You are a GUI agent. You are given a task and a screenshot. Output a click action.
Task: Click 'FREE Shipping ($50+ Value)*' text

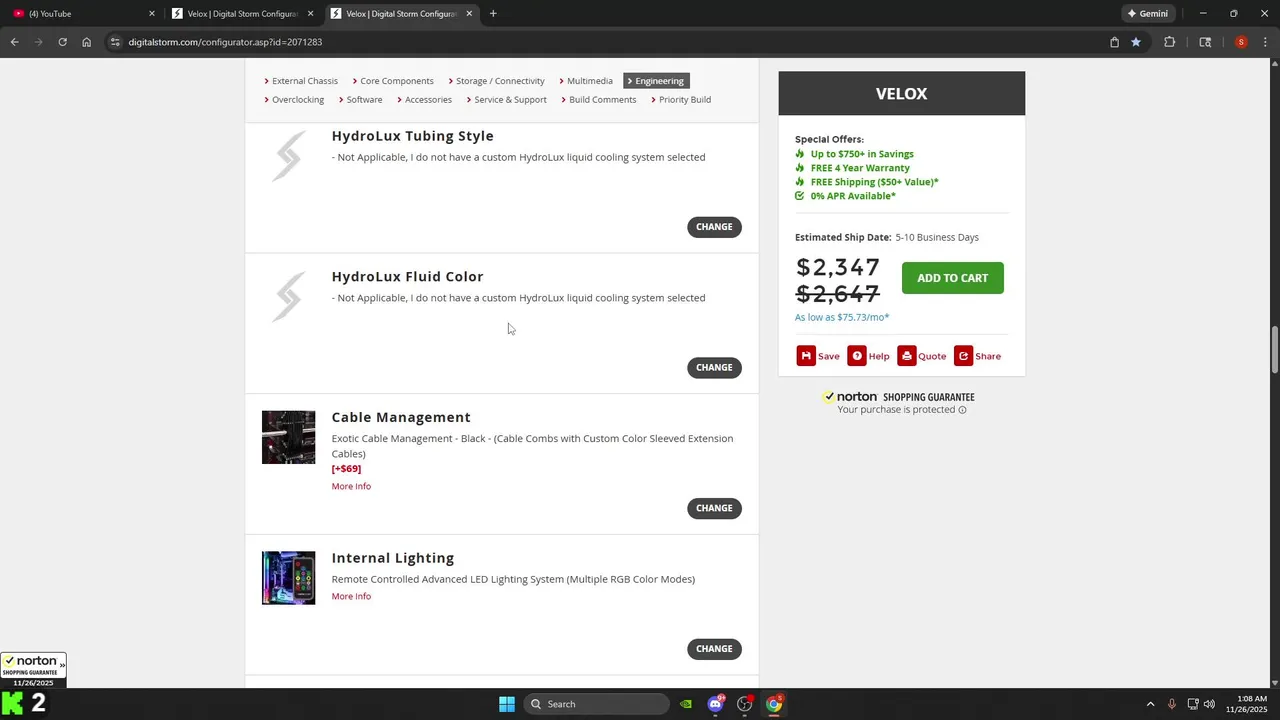[875, 182]
